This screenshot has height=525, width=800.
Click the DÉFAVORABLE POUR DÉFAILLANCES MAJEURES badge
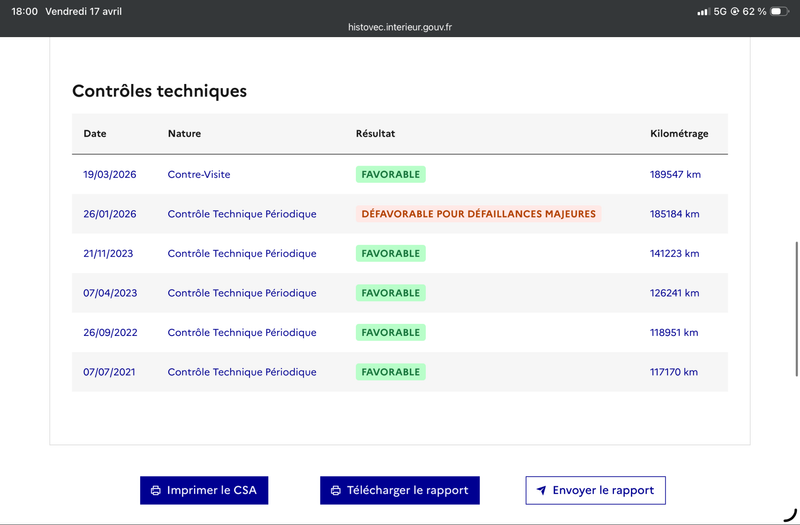pyautogui.click(x=479, y=214)
